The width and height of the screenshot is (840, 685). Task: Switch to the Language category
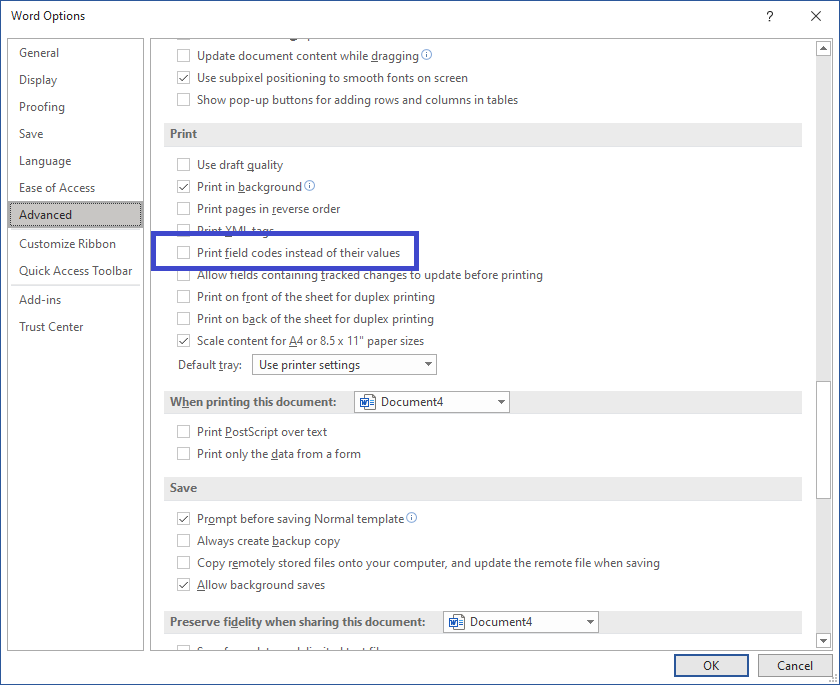tap(76, 161)
